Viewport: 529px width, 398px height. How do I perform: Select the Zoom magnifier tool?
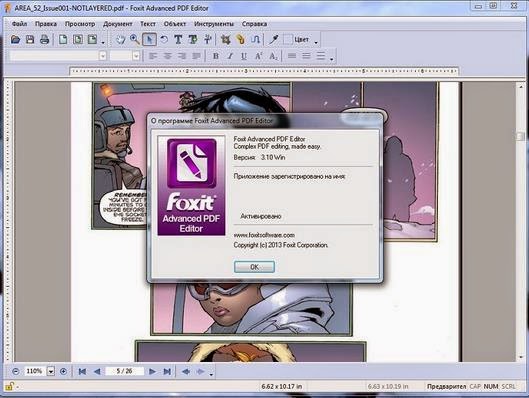[135, 39]
